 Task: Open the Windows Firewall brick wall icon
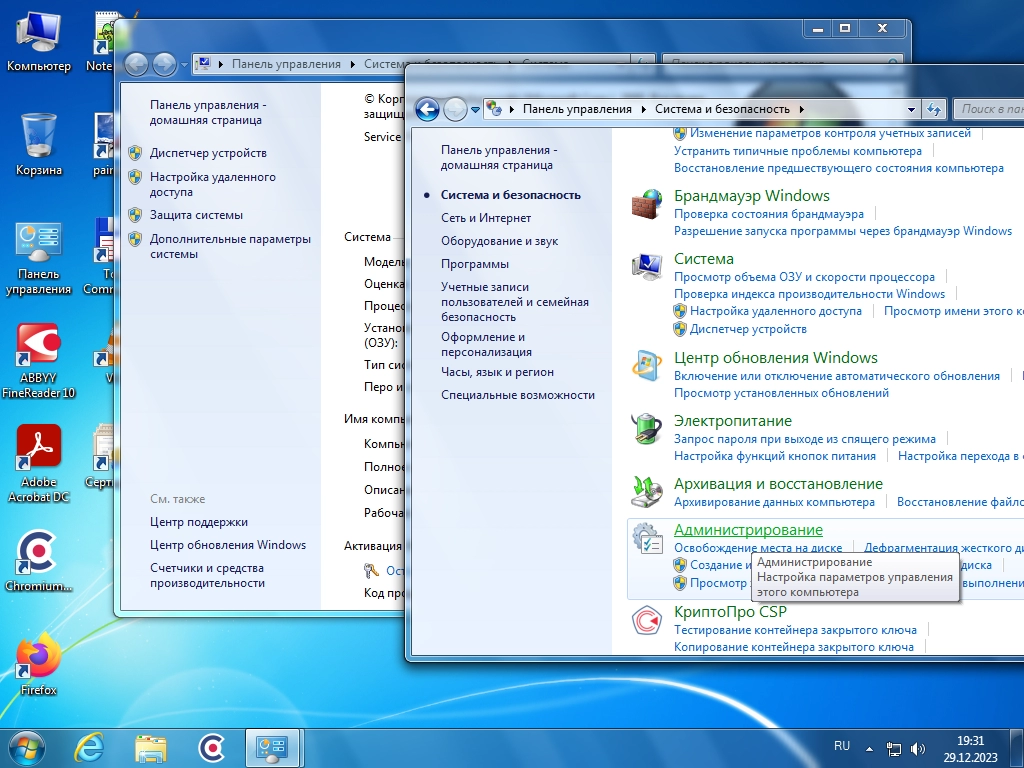pos(647,204)
